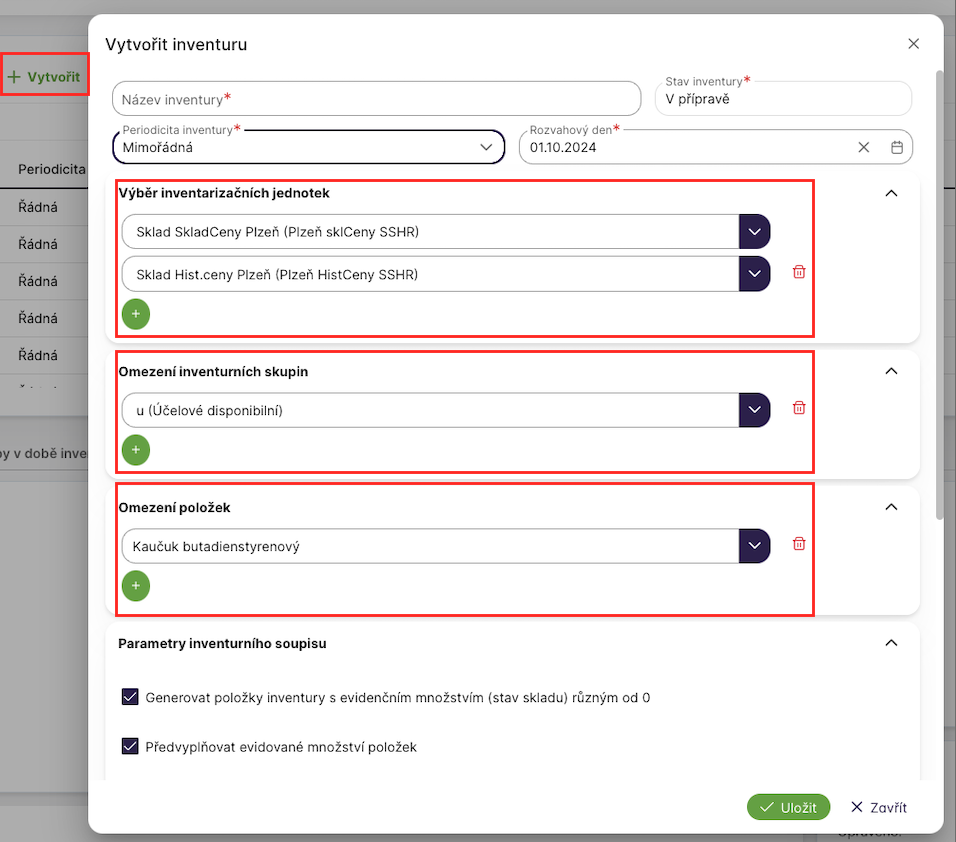Open calendar picker for Rozvahový den
Screen dimensions: 956x842
tap(897, 147)
